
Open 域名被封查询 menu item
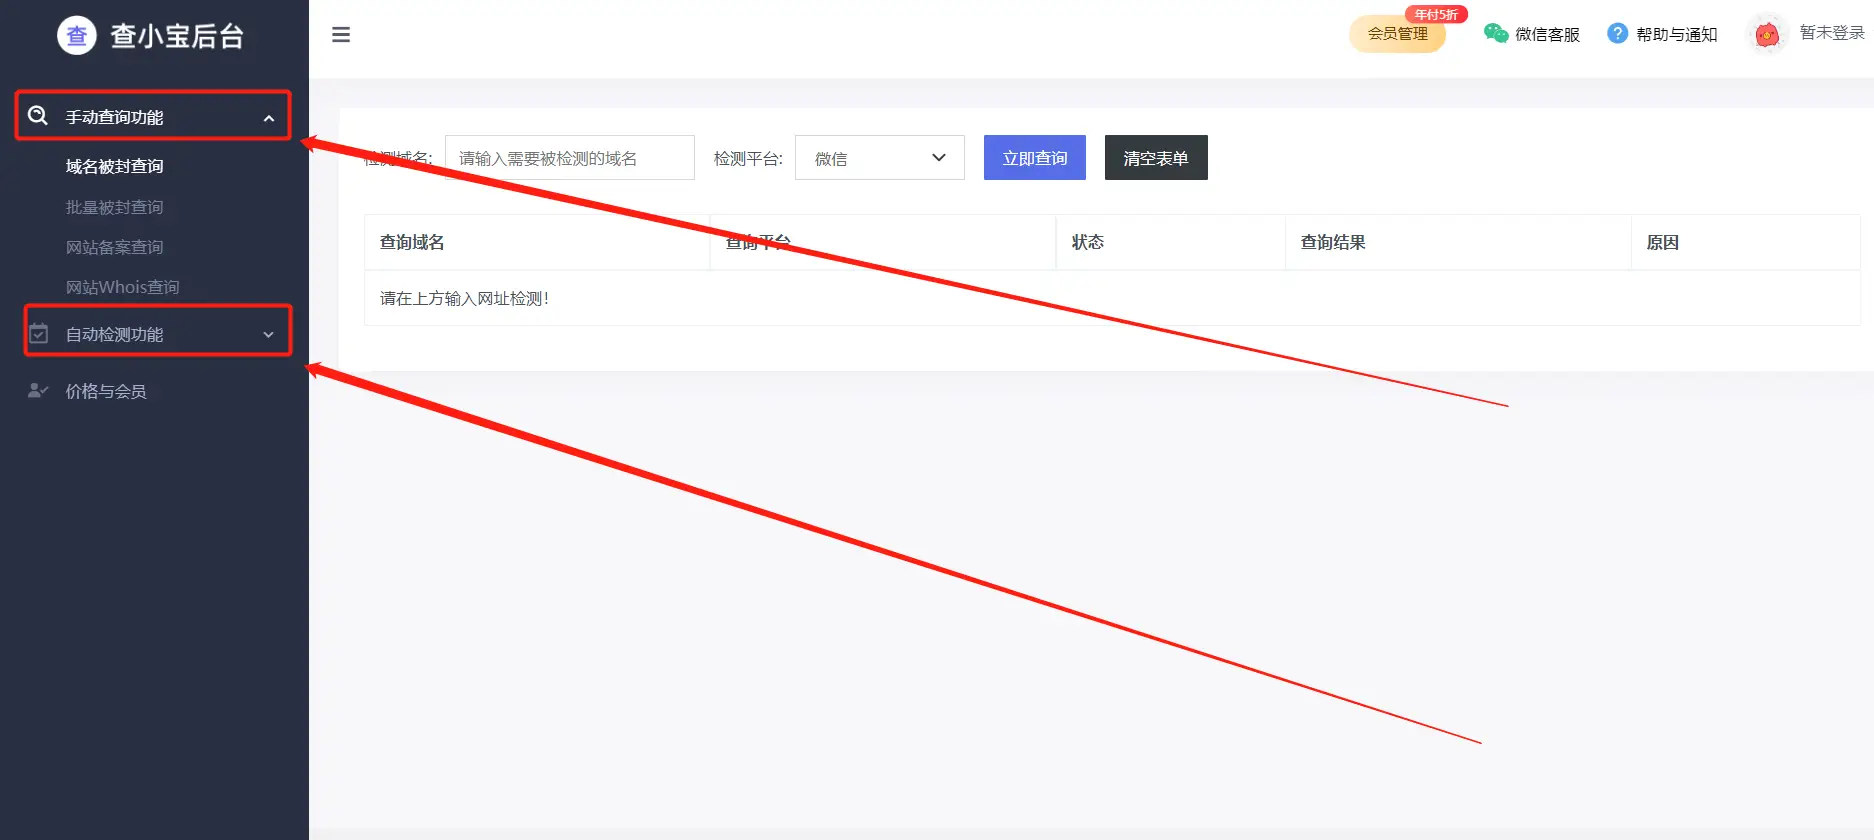tap(115, 167)
